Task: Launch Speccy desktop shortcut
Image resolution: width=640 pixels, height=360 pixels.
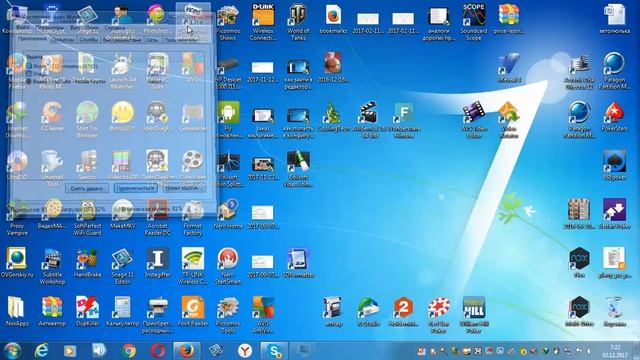Action: (x=87, y=165)
